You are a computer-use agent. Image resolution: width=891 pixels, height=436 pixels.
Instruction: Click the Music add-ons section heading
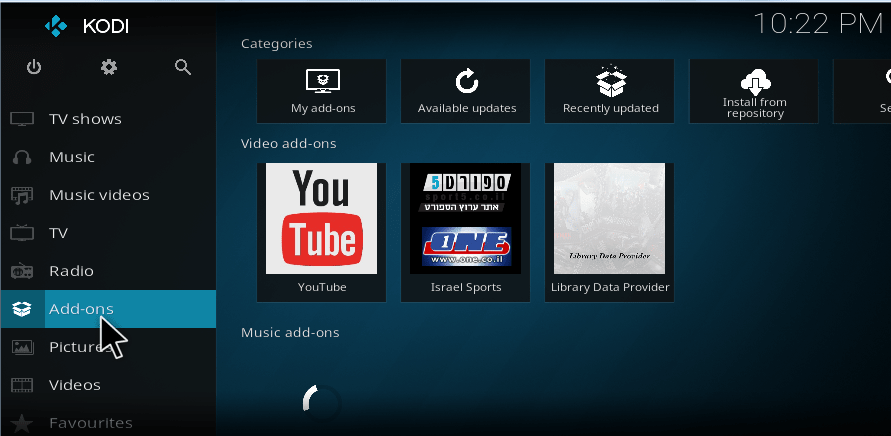[x=290, y=333]
